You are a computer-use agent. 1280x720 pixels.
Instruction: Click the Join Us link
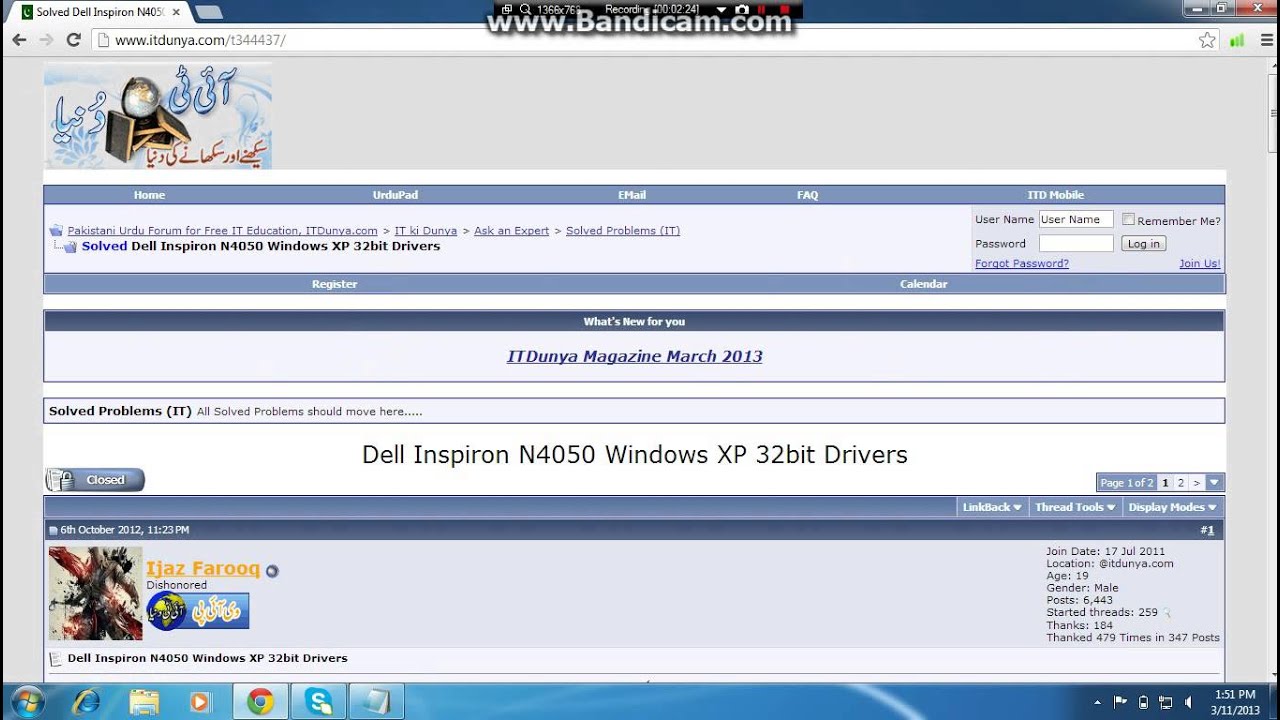point(1199,264)
